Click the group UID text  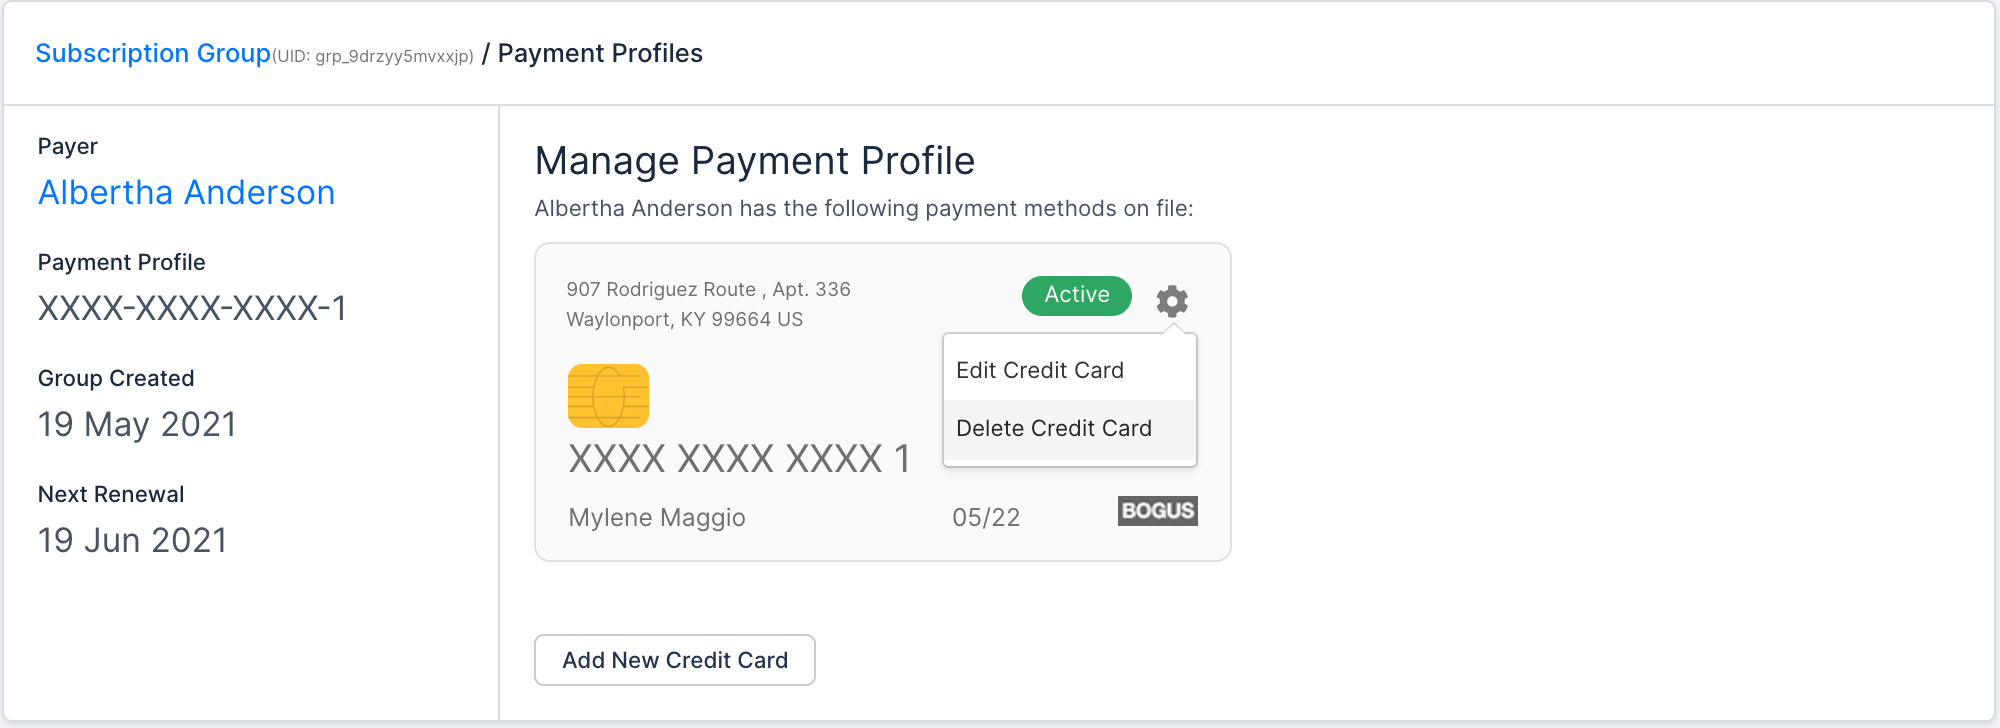(373, 56)
